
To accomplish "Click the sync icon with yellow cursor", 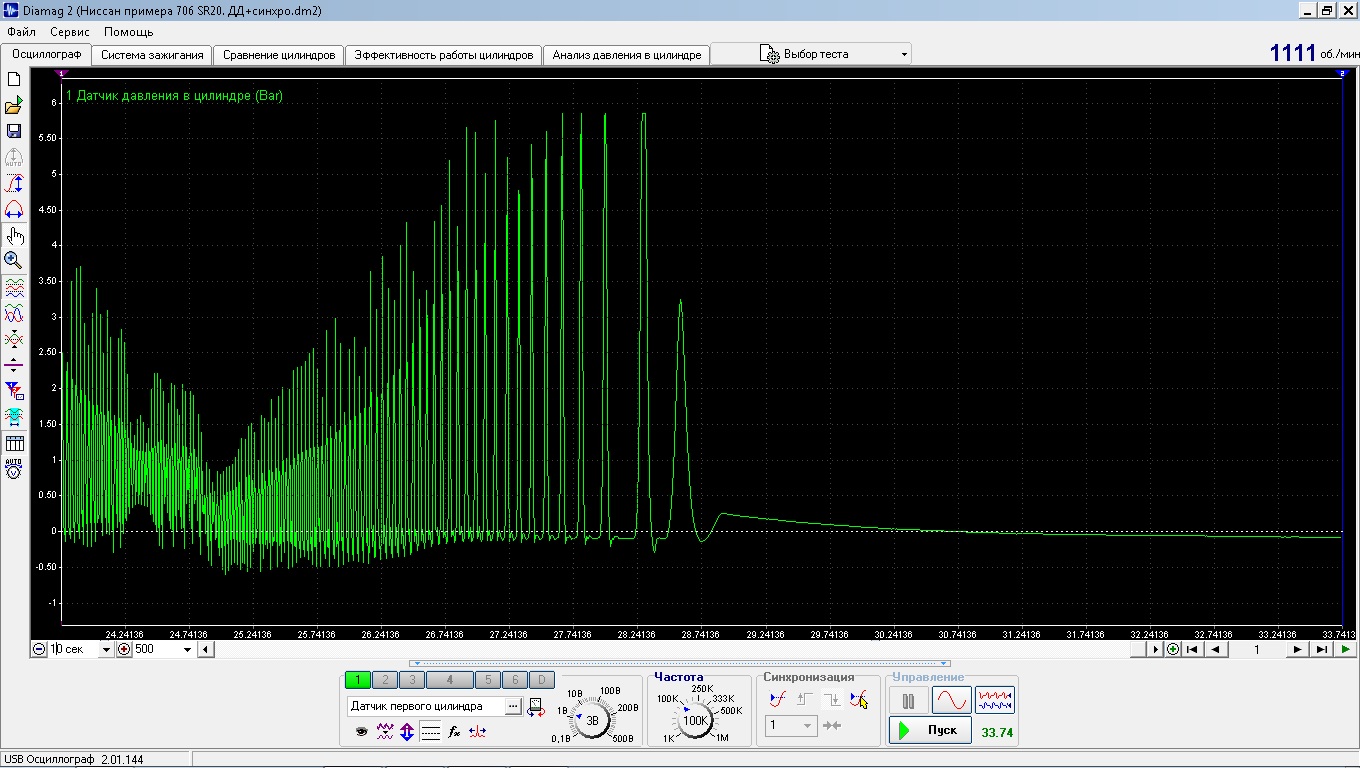I will click(858, 700).
